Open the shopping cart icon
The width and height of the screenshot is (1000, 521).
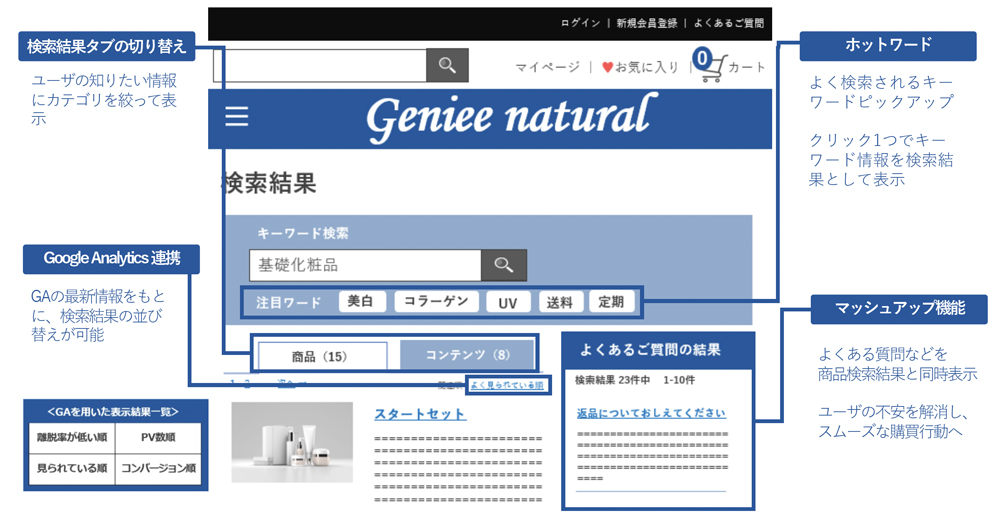713,68
